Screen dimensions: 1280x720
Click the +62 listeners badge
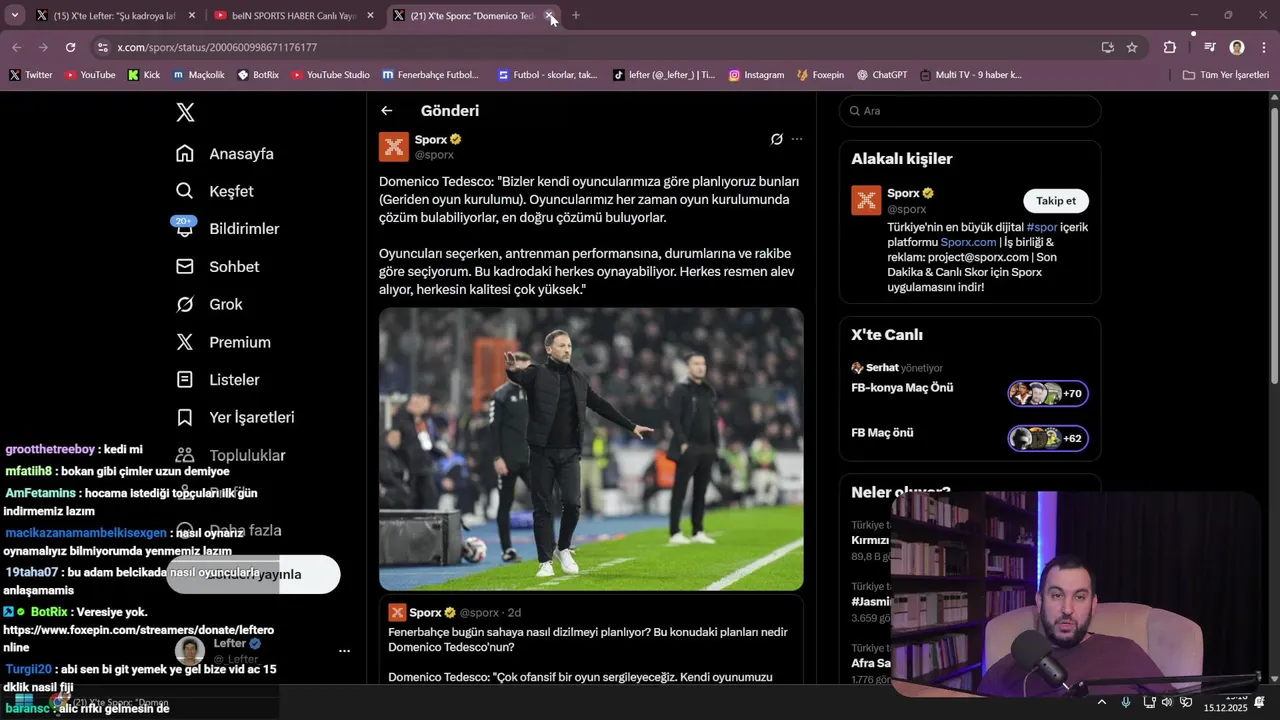(1048, 439)
